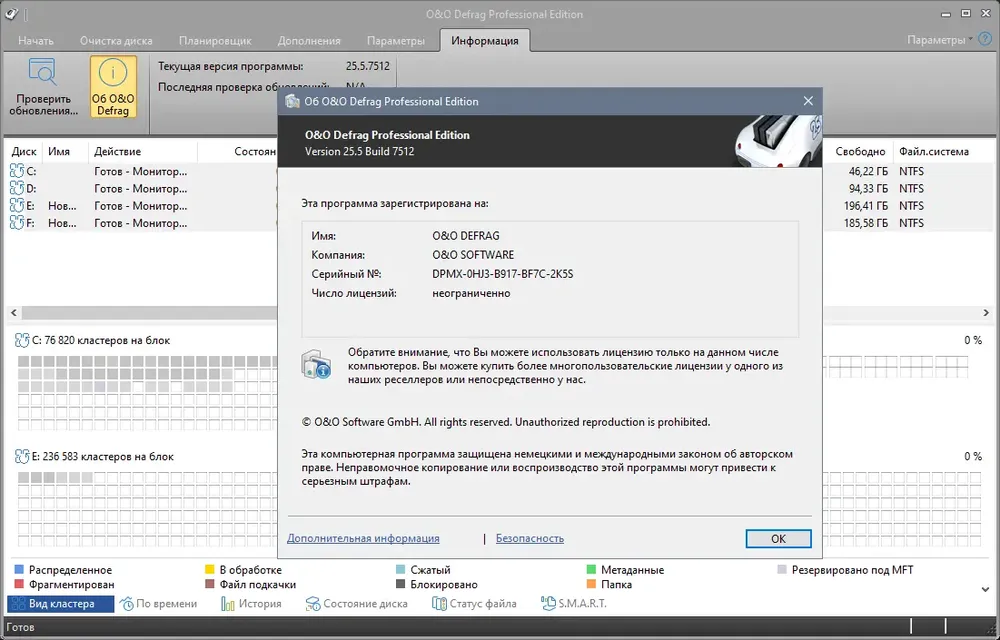Click the help question mark icon
Screen dimensions: 1000x640
tap(985, 40)
